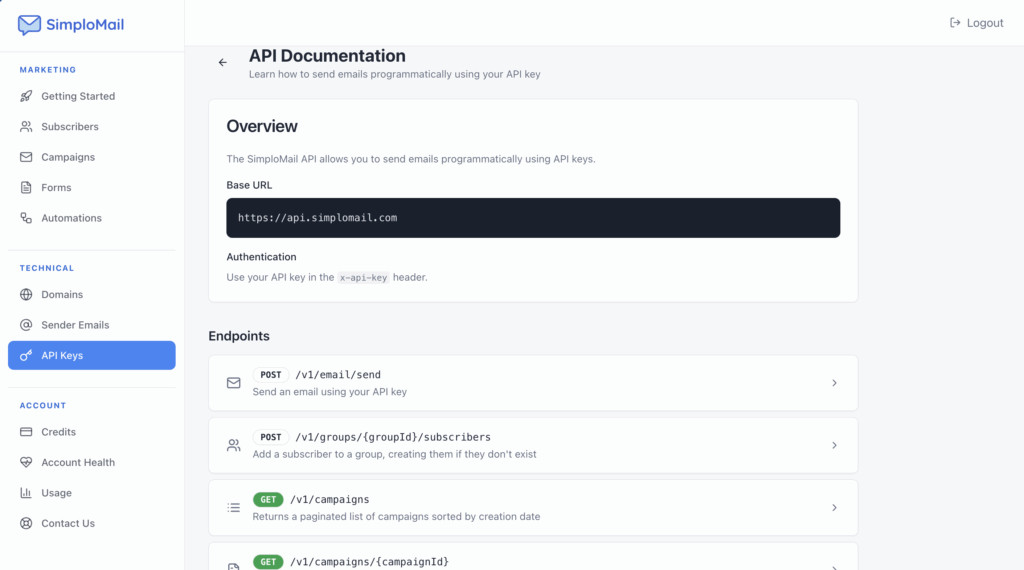The height and width of the screenshot is (570, 1024).
Task: Click 'Returns a paginated list of campaigns' description
Action: [x=396, y=516]
